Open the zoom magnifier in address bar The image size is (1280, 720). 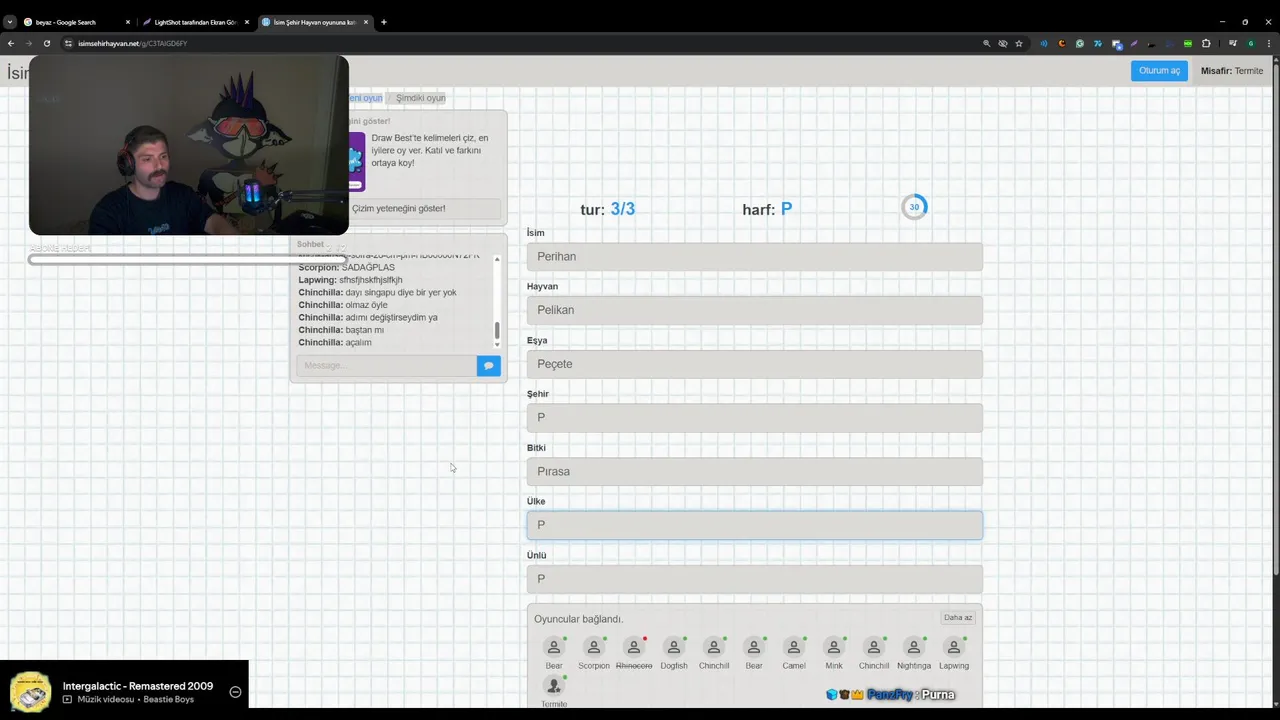click(x=986, y=44)
